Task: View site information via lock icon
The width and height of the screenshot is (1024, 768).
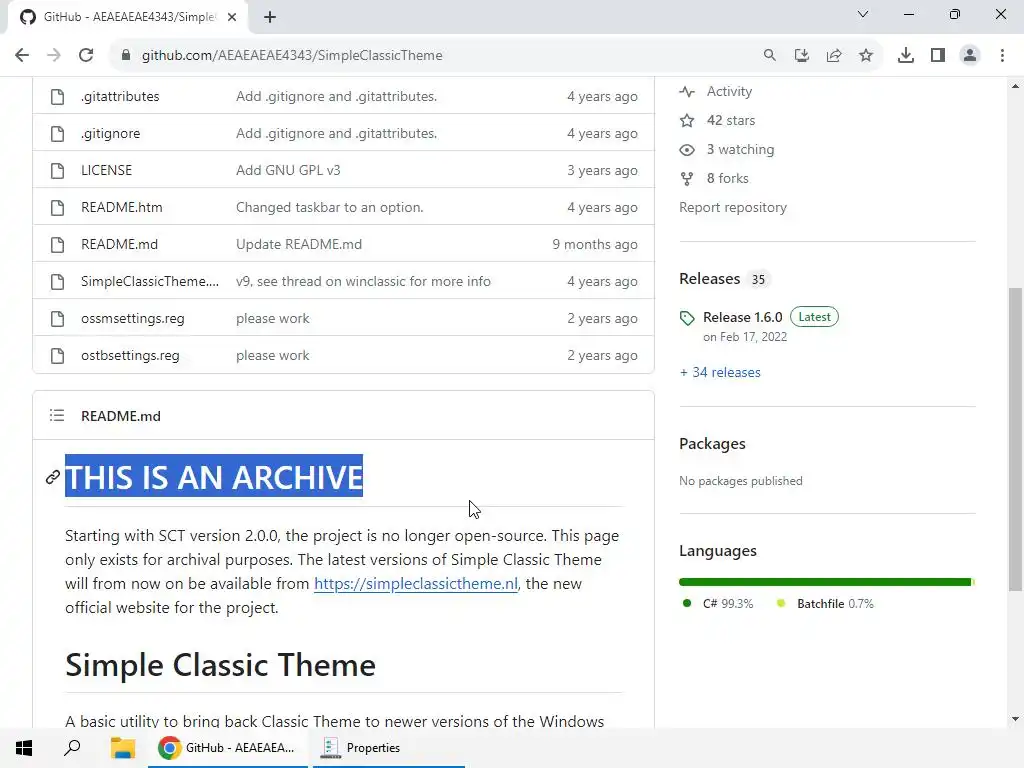Action: [x=126, y=56]
